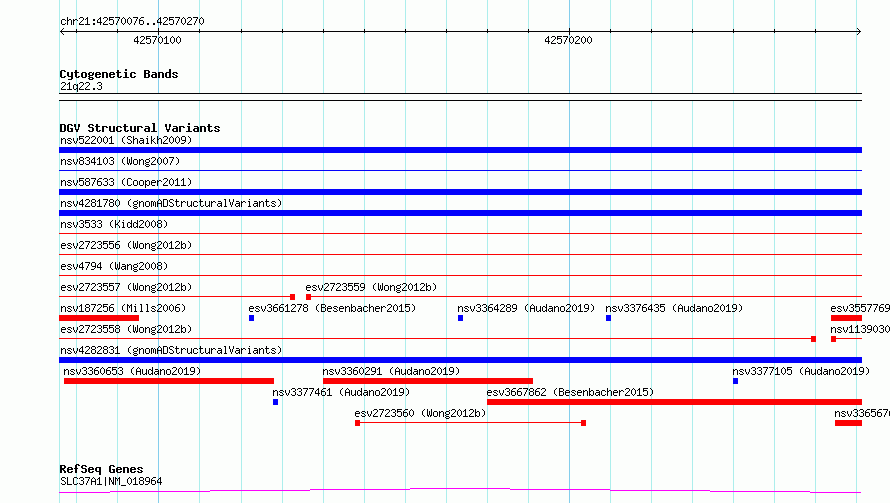Click the nsv3377461 (Audano2019) label

[341, 392]
